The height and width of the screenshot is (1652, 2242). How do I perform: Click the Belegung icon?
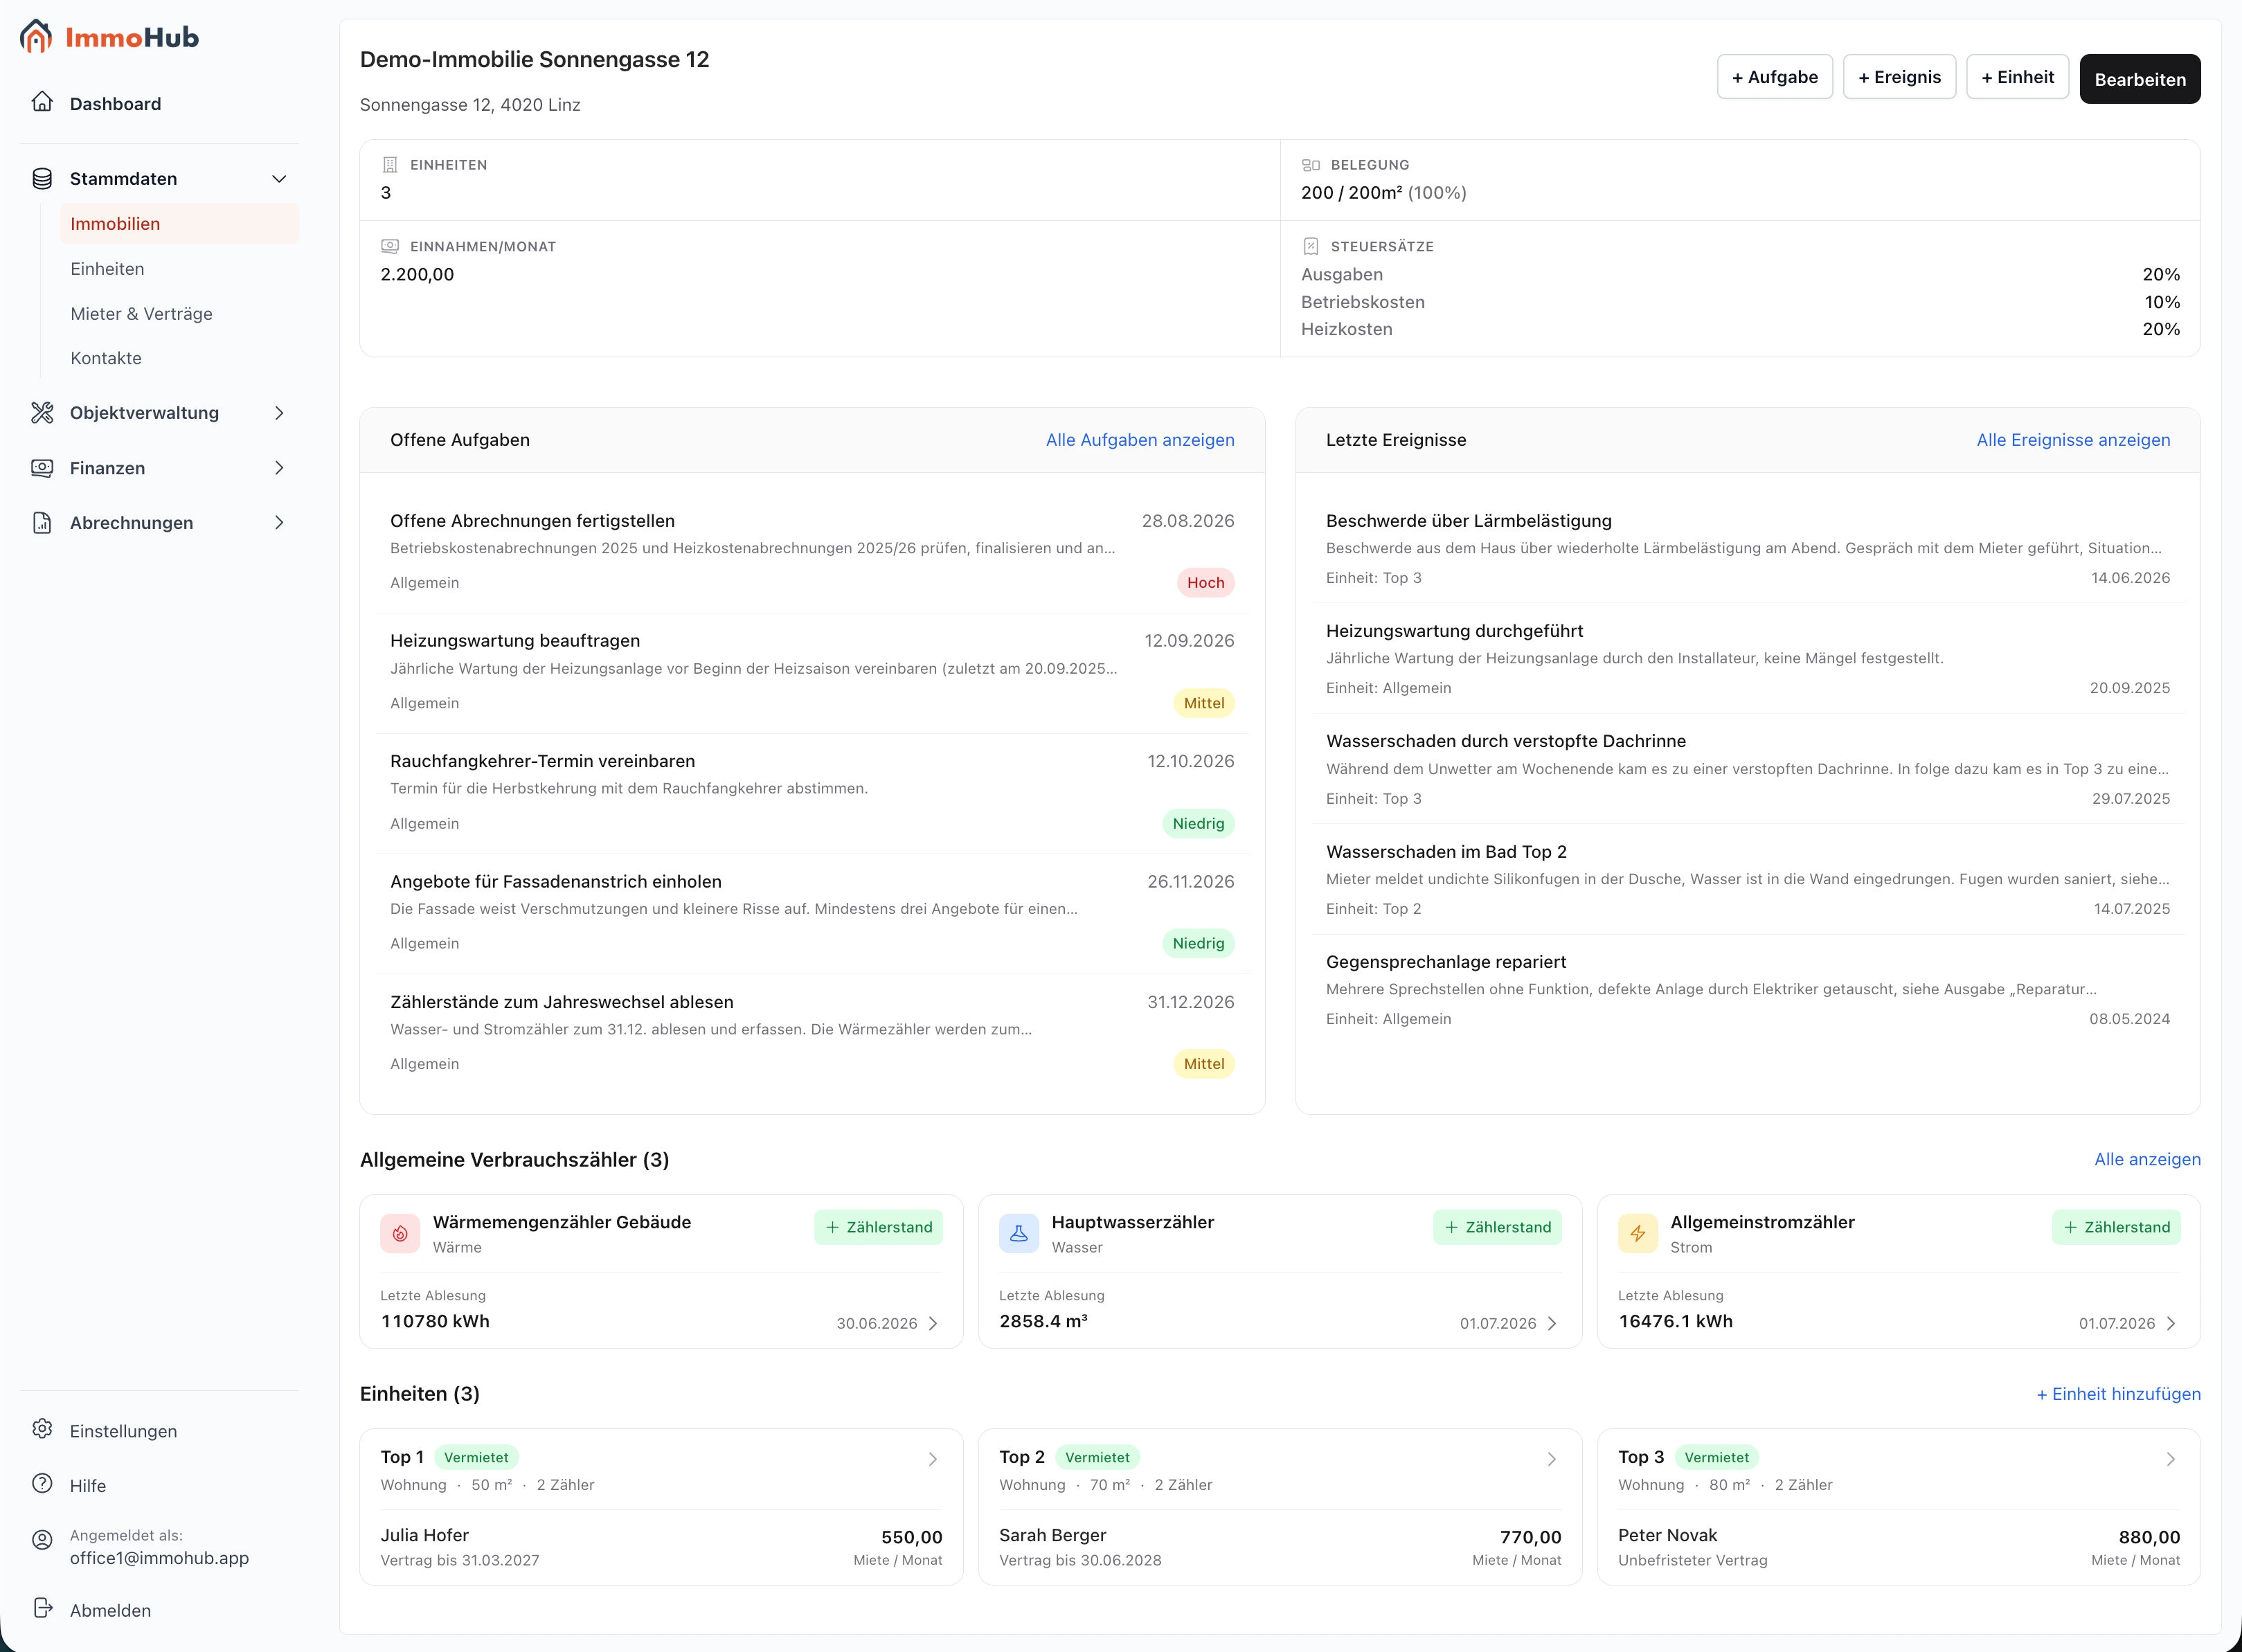tap(1311, 165)
